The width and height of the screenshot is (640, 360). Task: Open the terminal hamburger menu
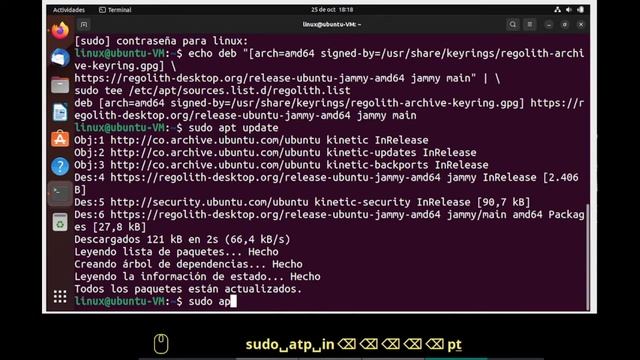[530, 24]
